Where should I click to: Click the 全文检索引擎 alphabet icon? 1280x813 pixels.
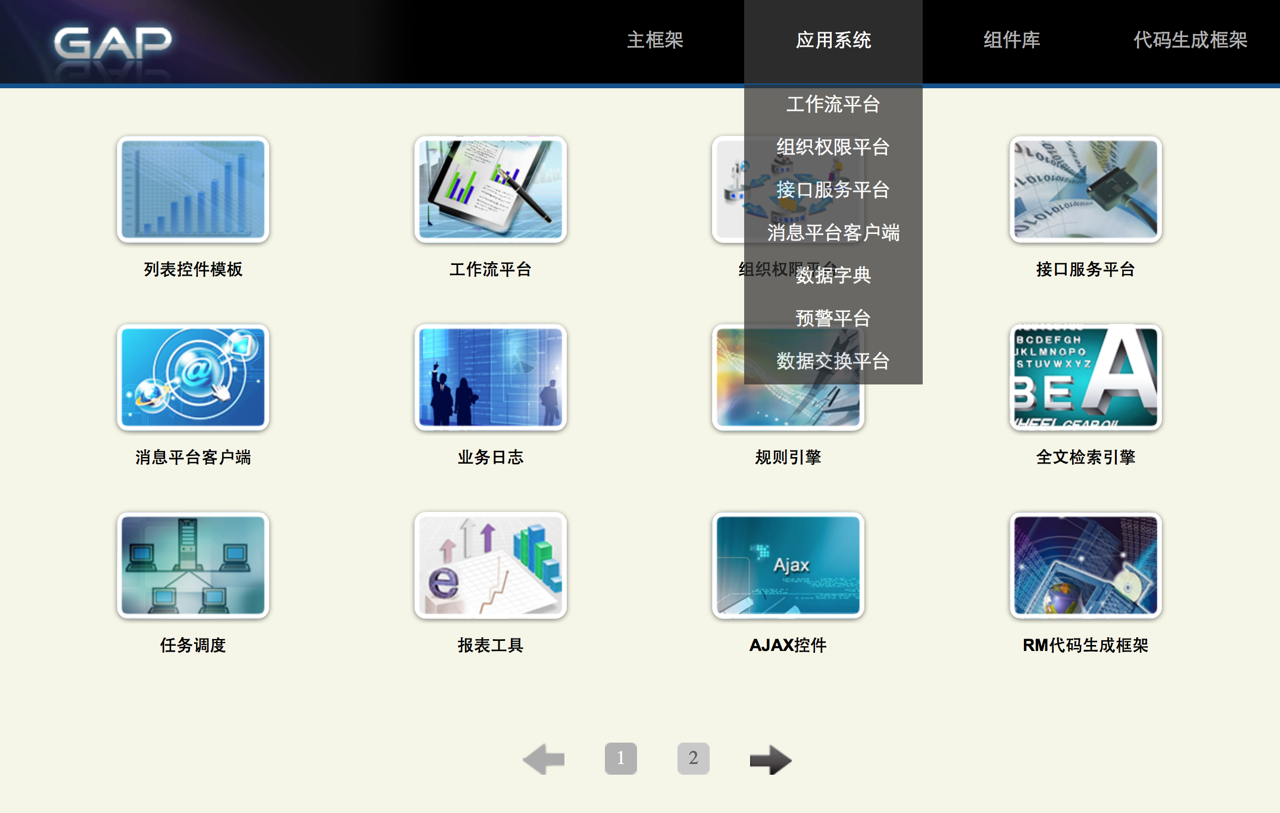[x=1085, y=378]
